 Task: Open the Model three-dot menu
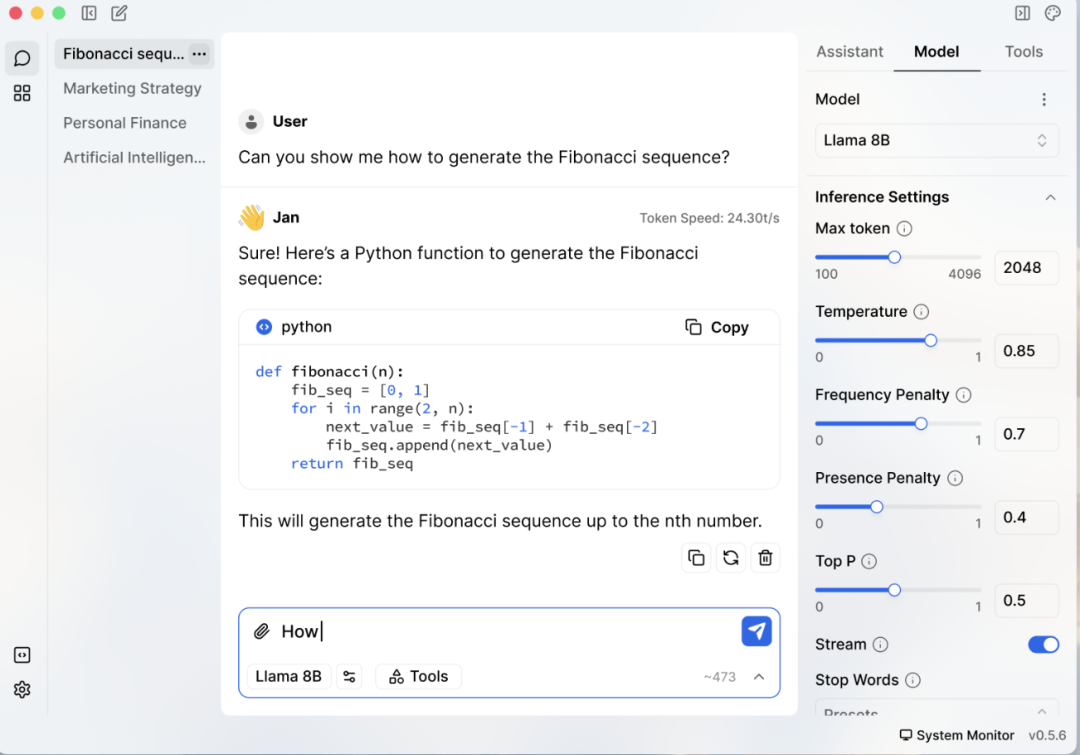click(1044, 99)
